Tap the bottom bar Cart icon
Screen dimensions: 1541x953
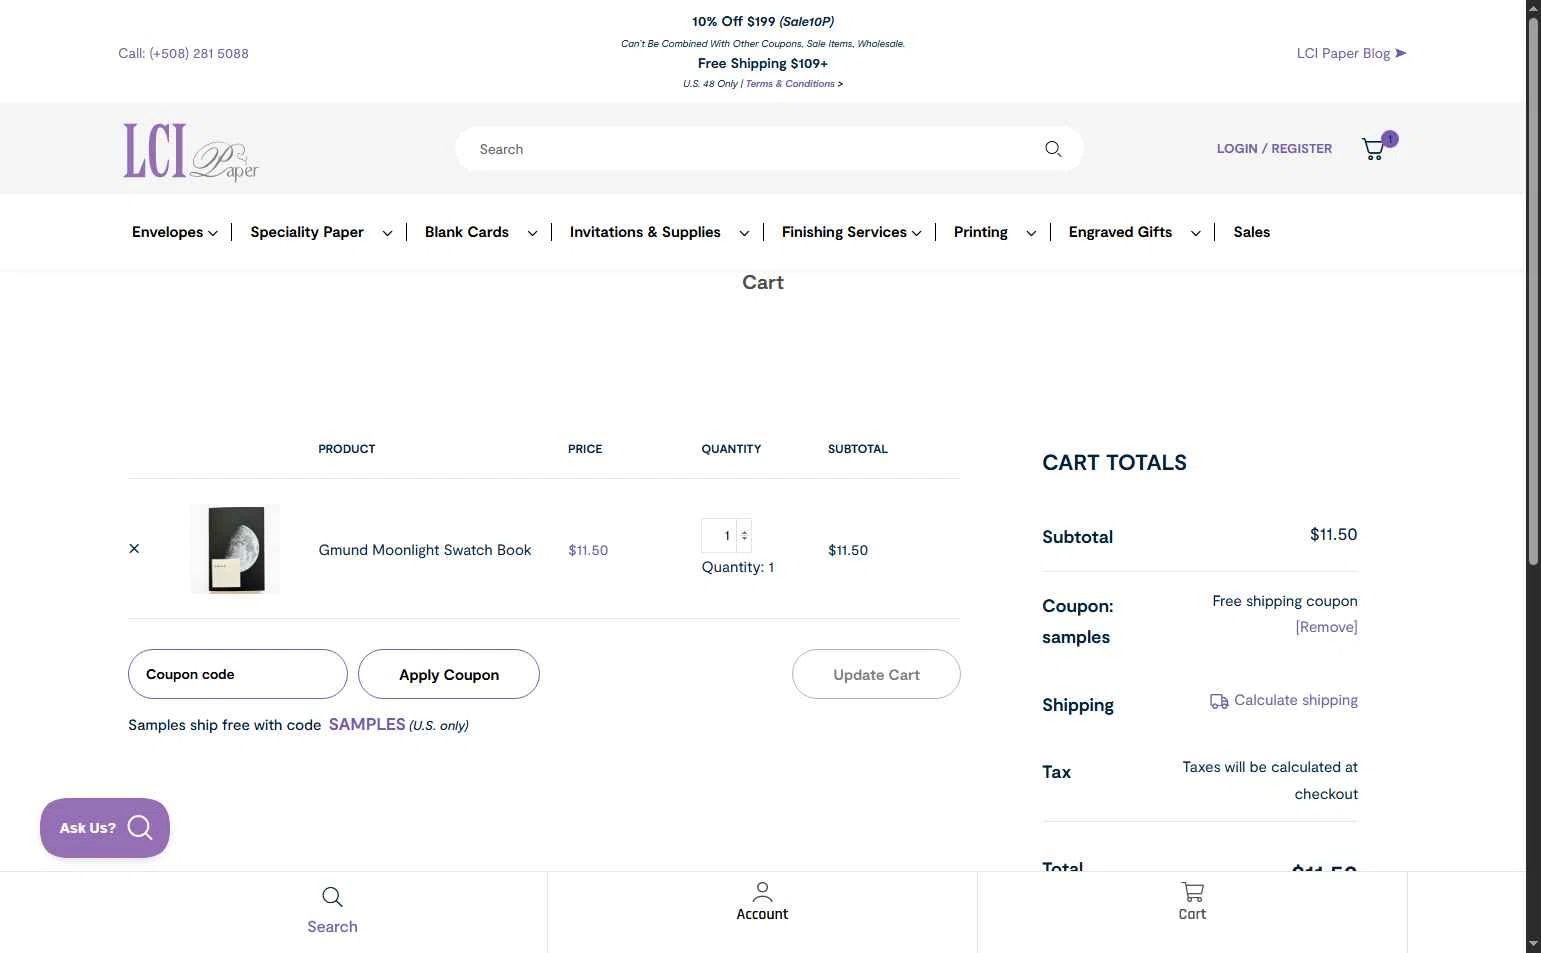coord(1192,891)
